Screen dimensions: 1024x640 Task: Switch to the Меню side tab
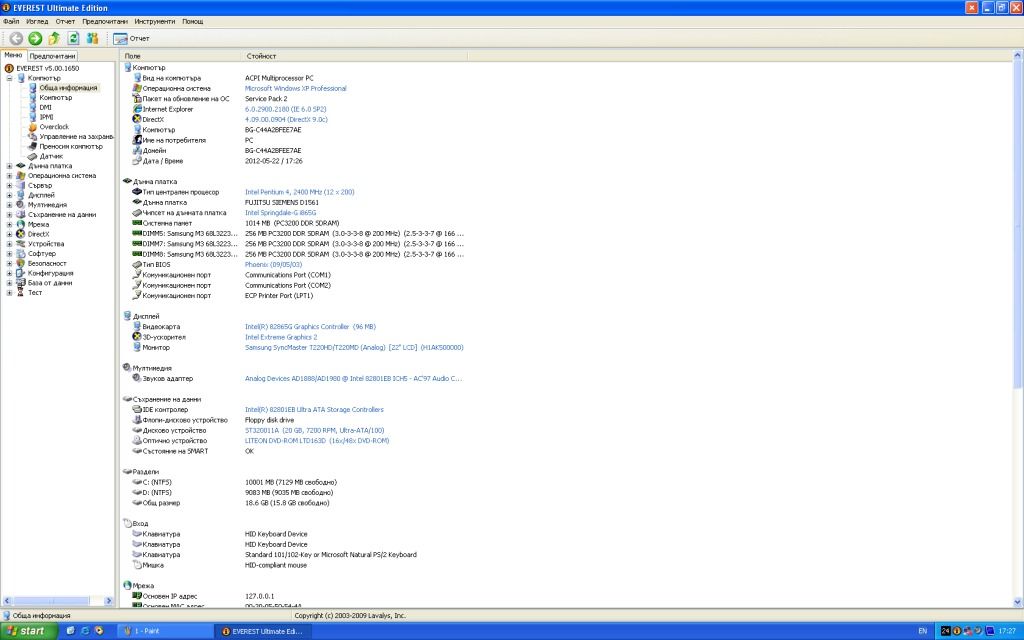tap(13, 56)
